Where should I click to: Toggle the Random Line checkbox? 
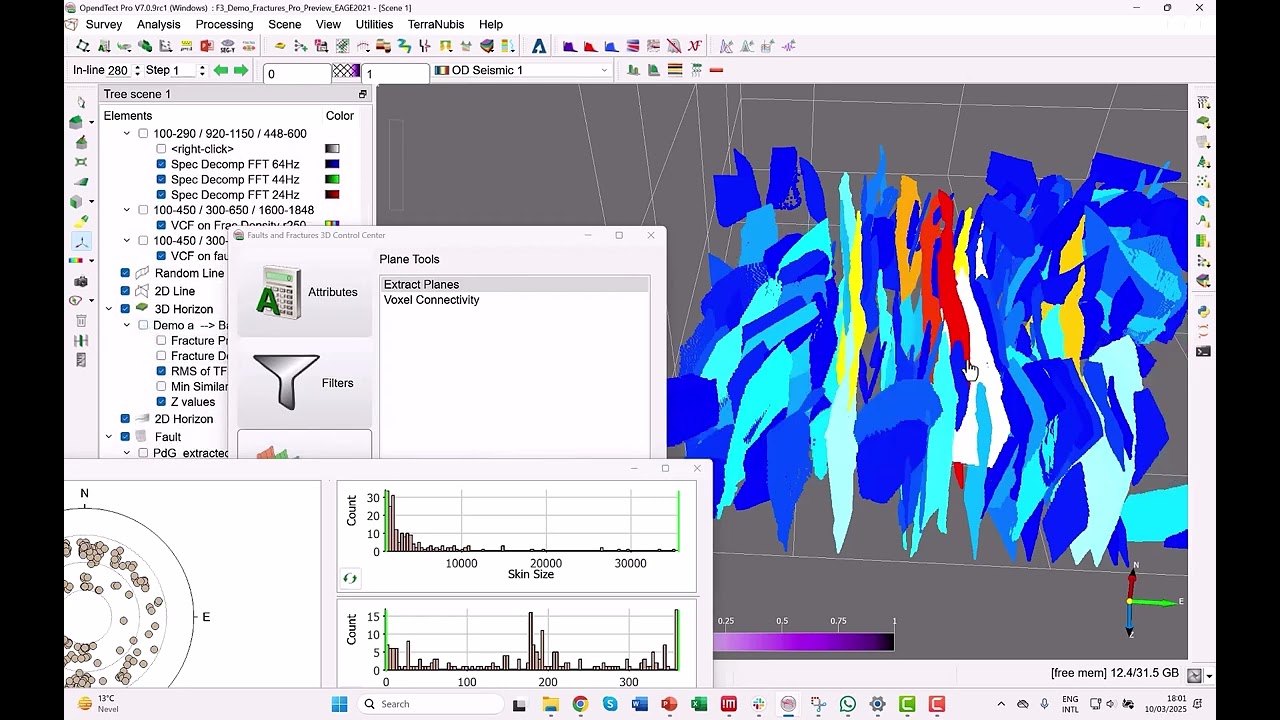125,273
